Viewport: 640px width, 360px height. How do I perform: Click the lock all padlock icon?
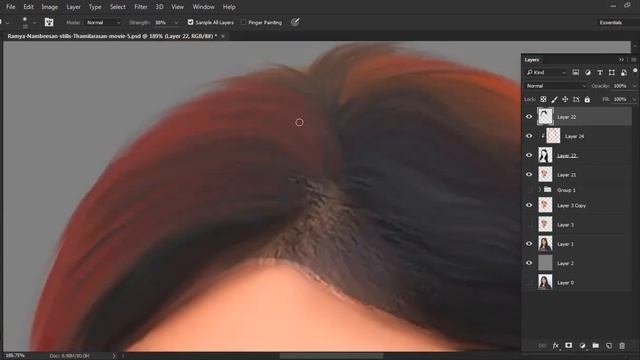pyautogui.click(x=587, y=99)
